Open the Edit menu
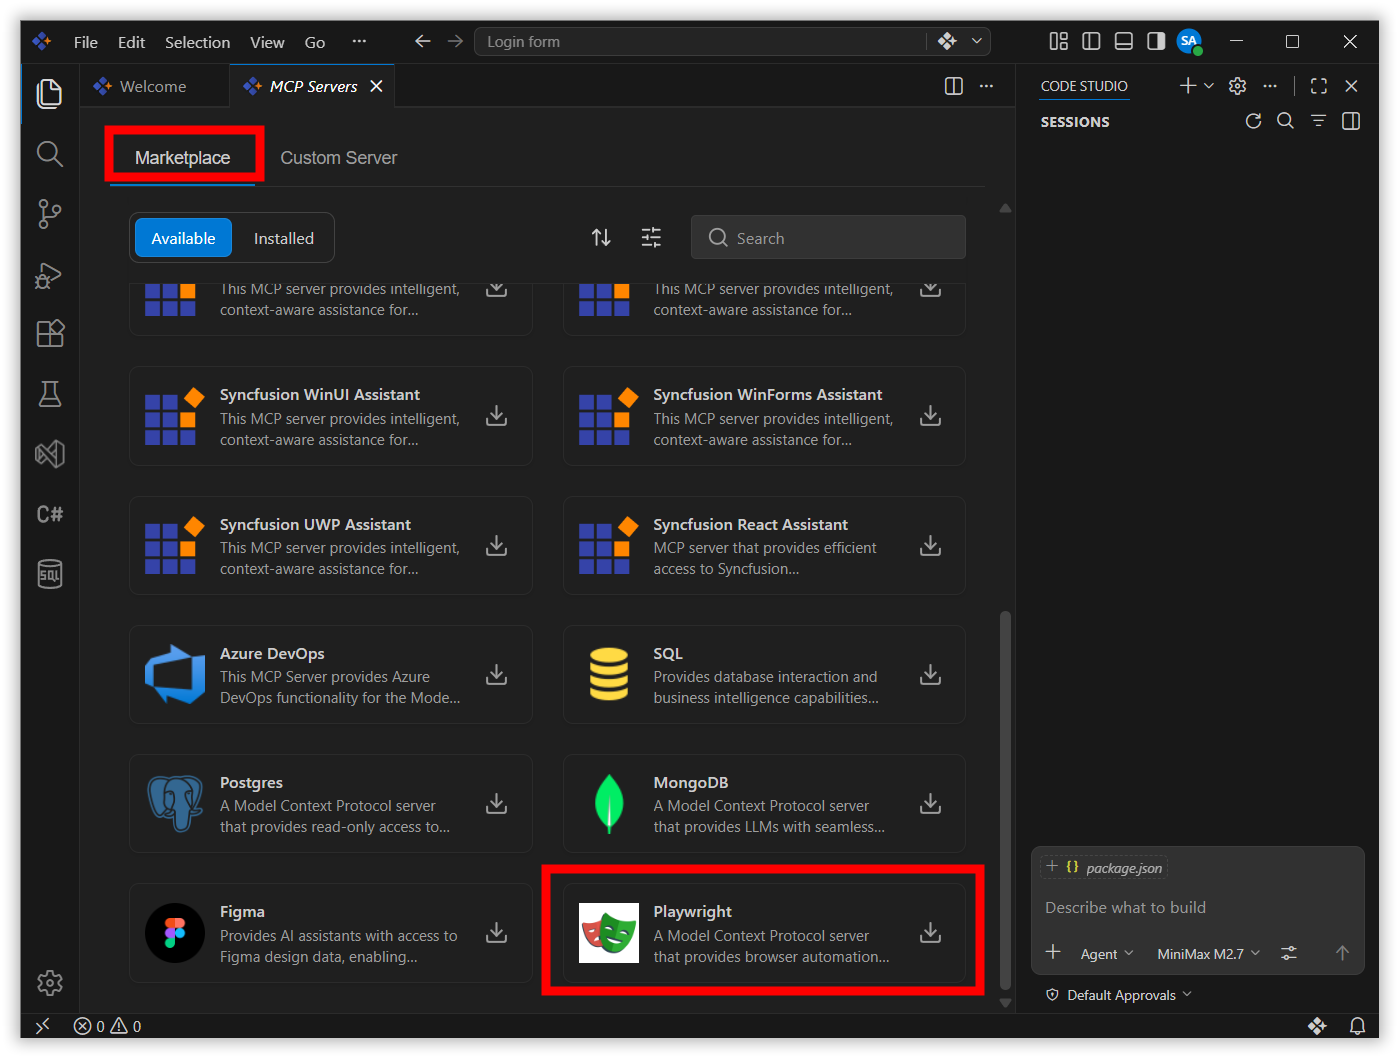The height and width of the screenshot is (1058, 1399). coord(131,42)
